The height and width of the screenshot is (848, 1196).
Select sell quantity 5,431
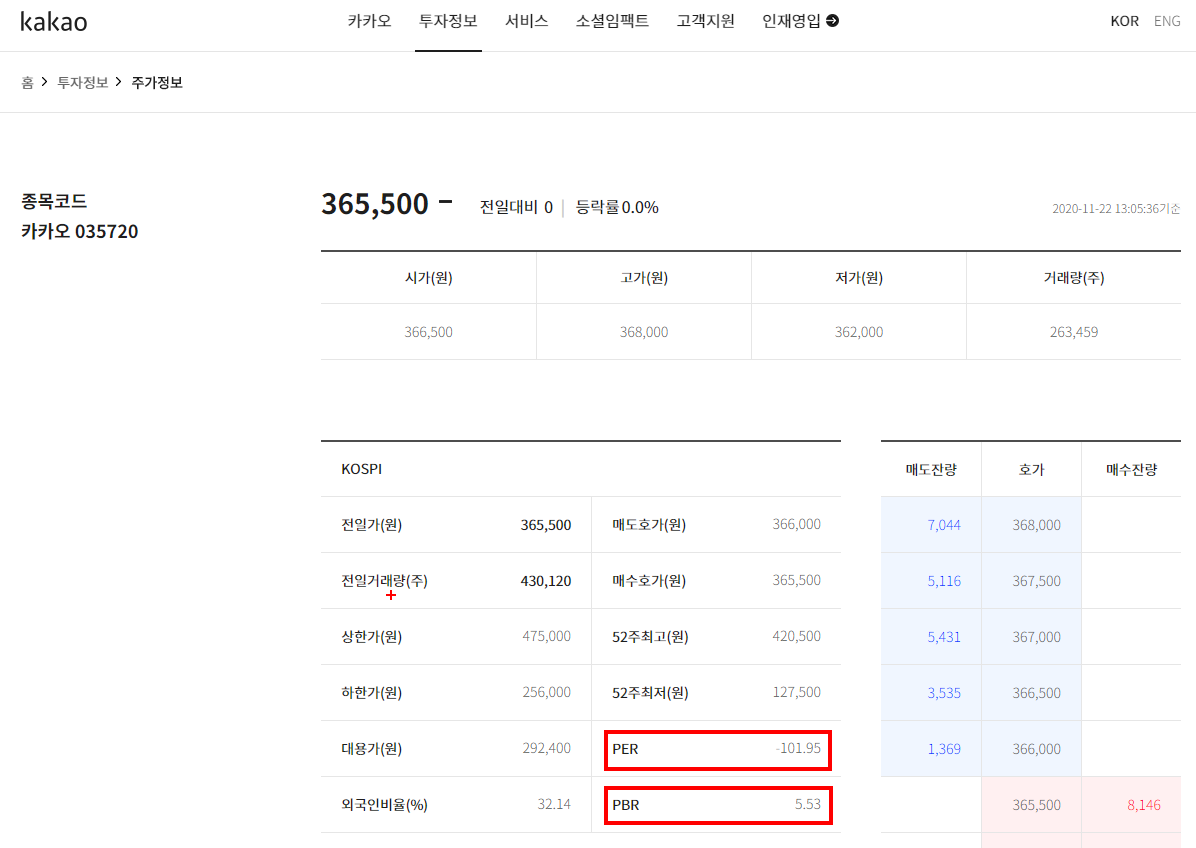944,637
